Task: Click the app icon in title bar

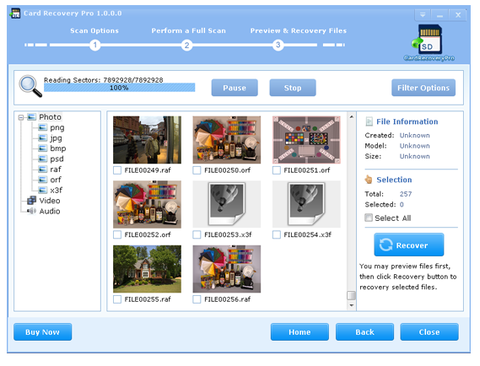Action: 15,13
